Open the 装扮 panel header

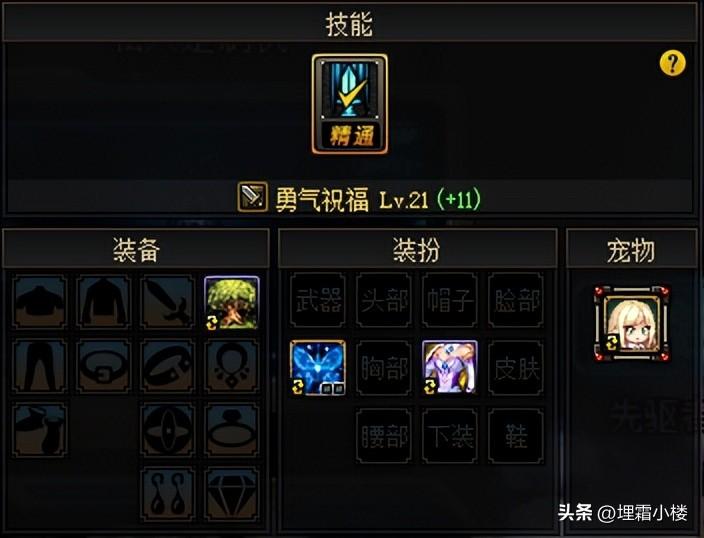point(418,249)
